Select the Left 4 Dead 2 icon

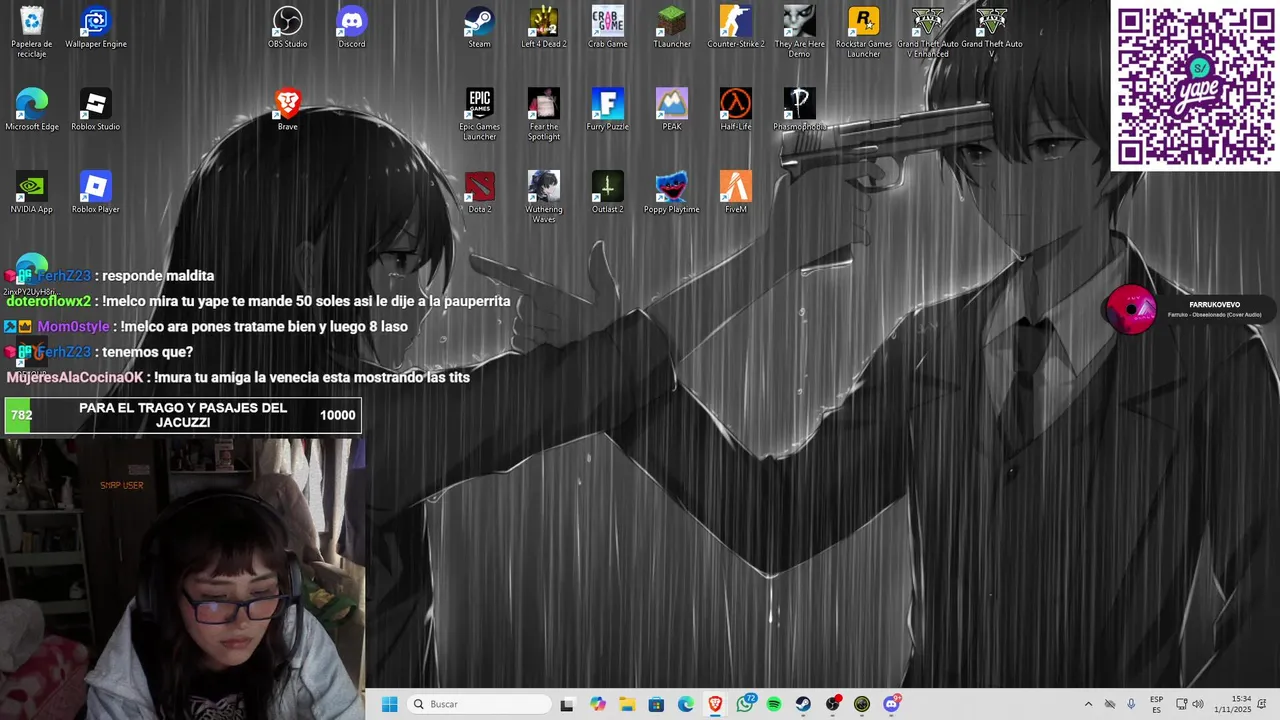tap(544, 27)
